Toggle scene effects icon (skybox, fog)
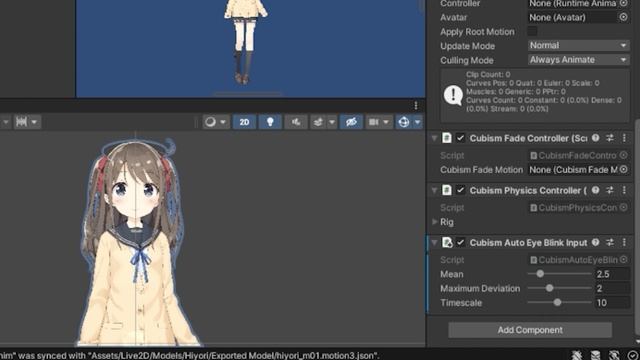The height and width of the screenshot is (360, 640). [318, 122]
